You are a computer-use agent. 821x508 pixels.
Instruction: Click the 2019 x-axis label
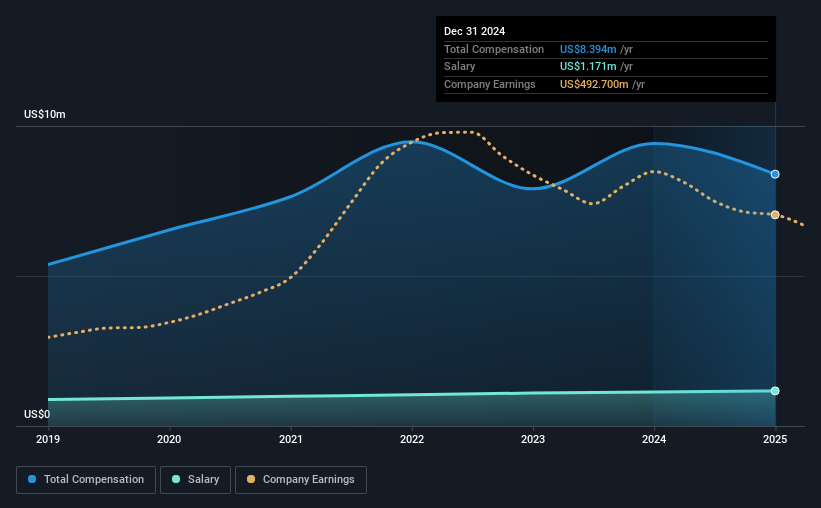(48, 439)
